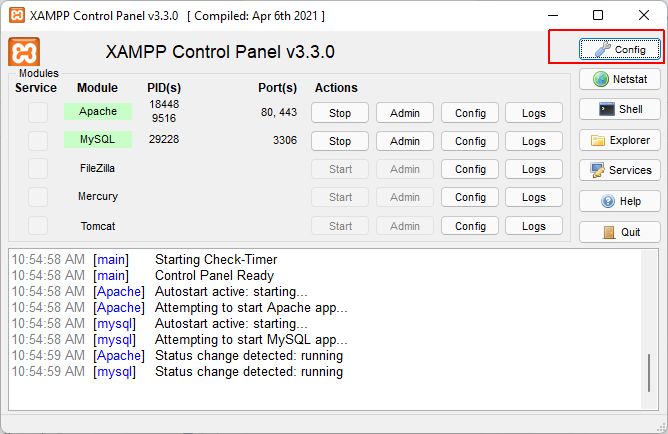Click 'Starting Check-Timer' log line
668x434 pixels.
(216, 259)
